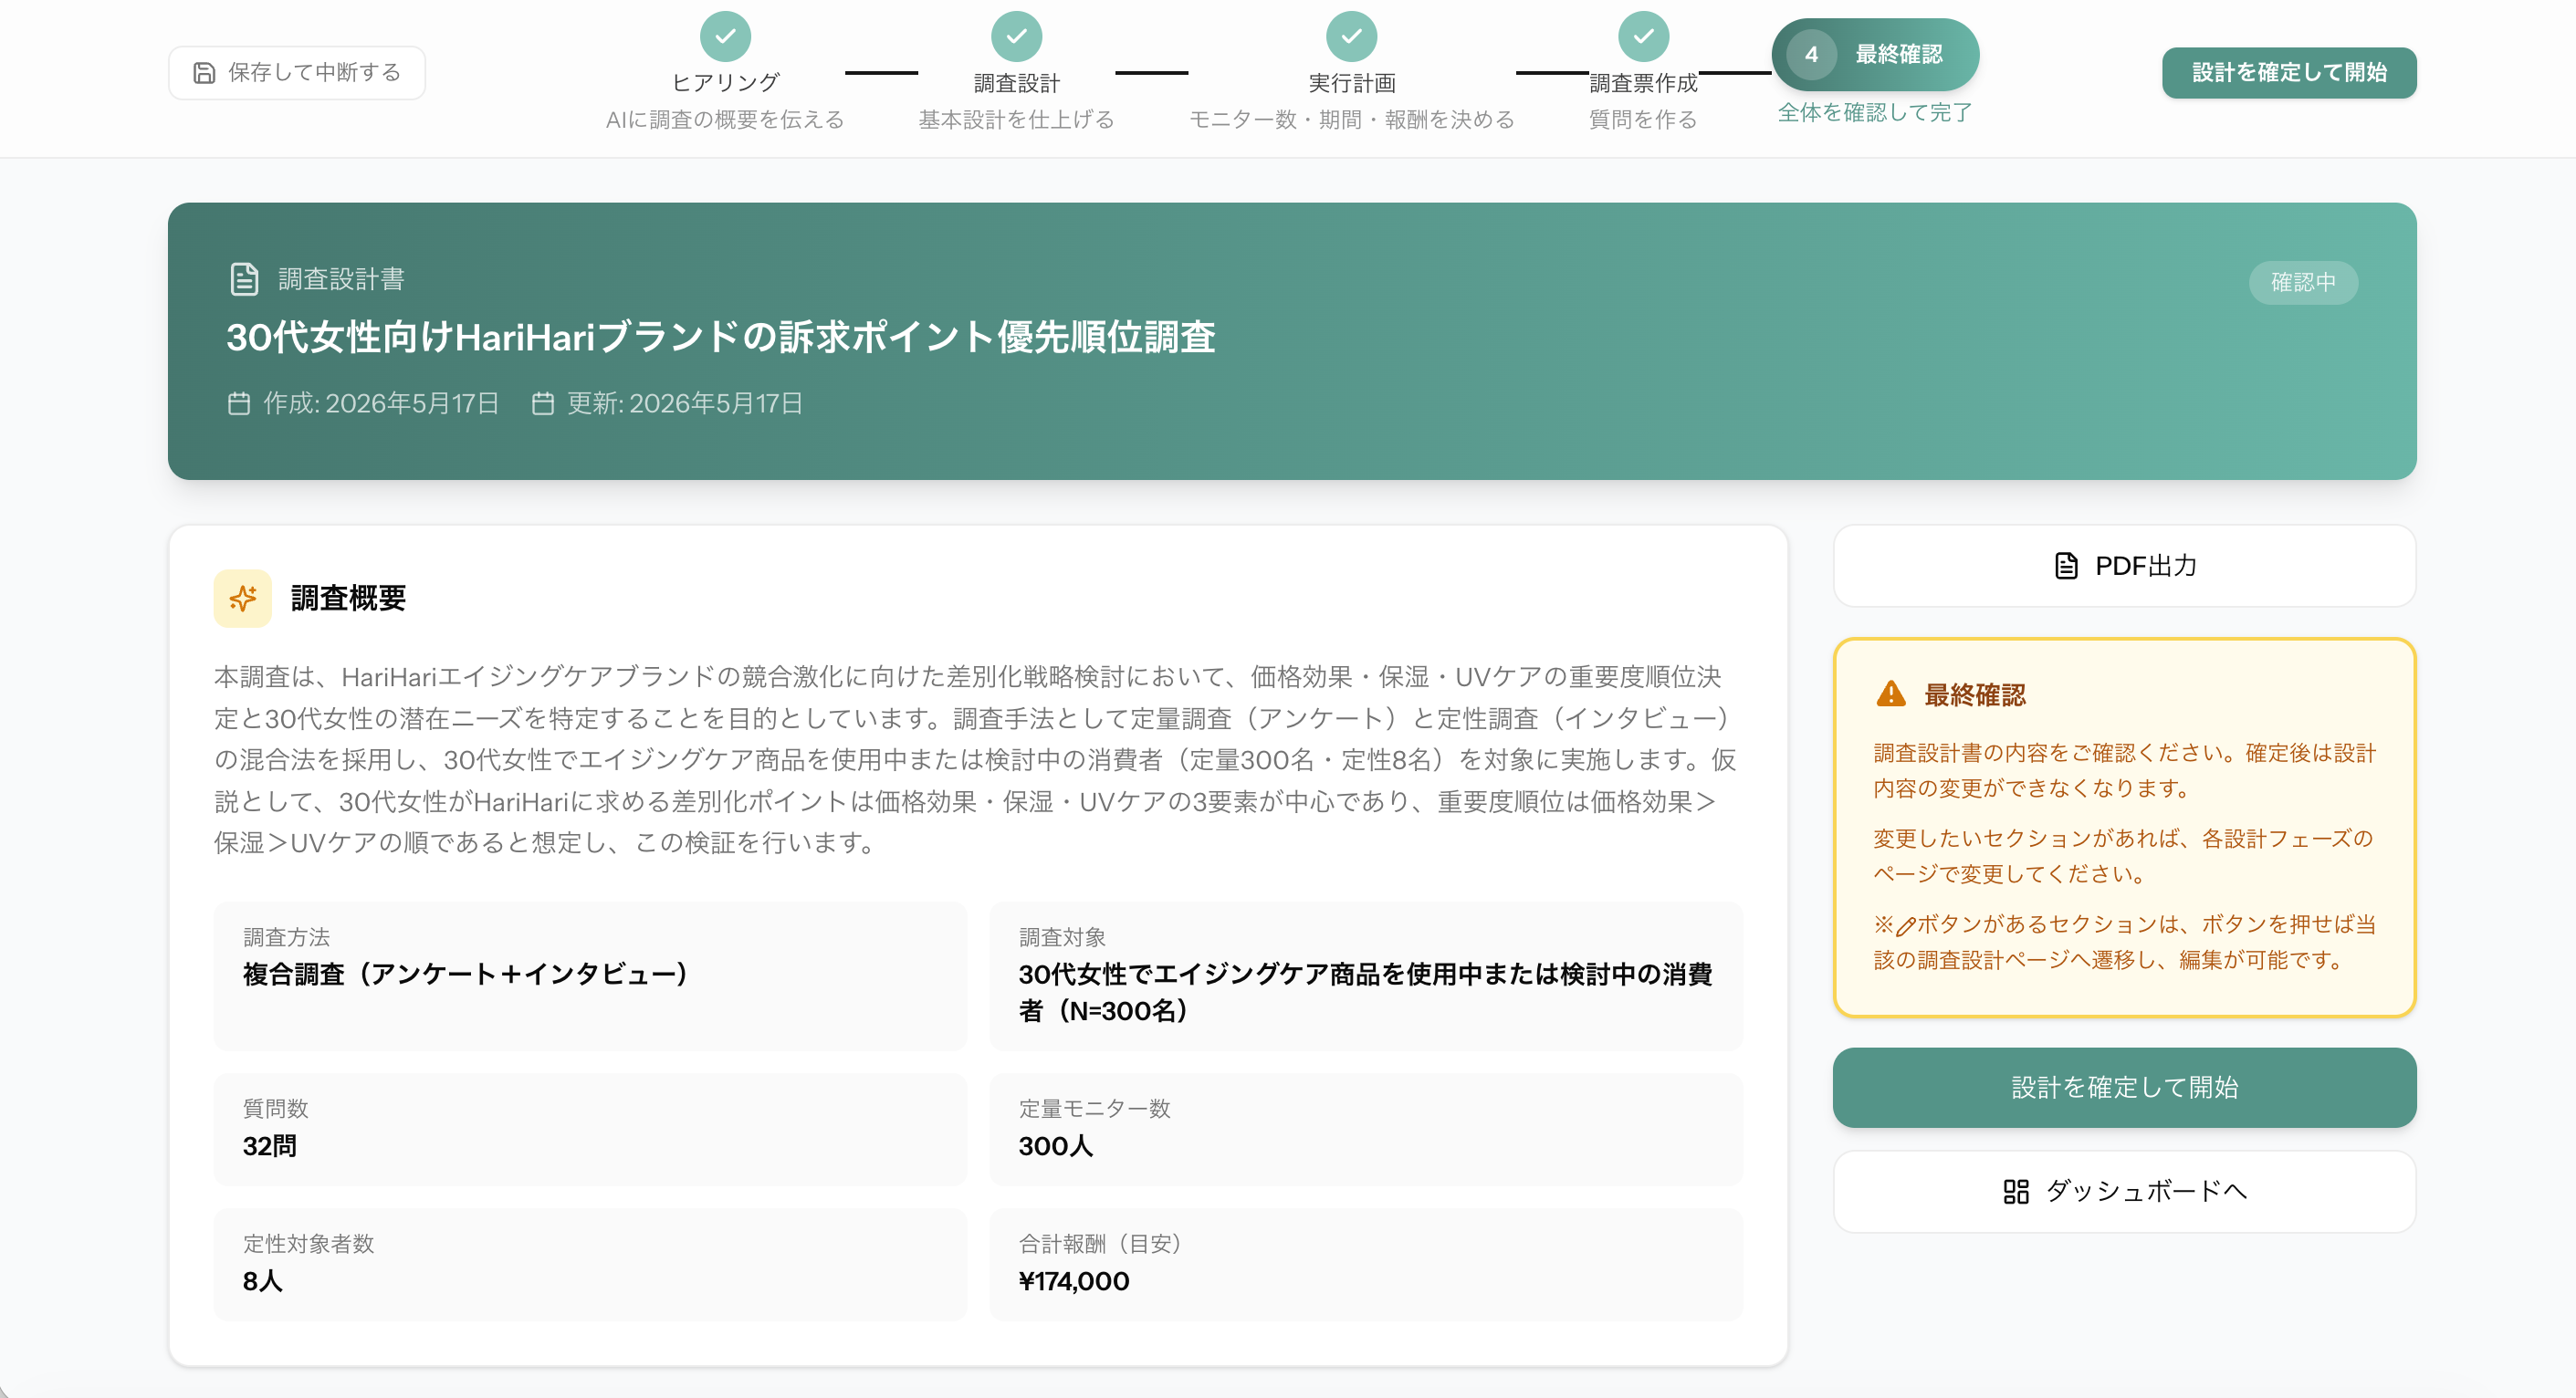Open the 実行計画 step checkmark

pos(1351,37)
